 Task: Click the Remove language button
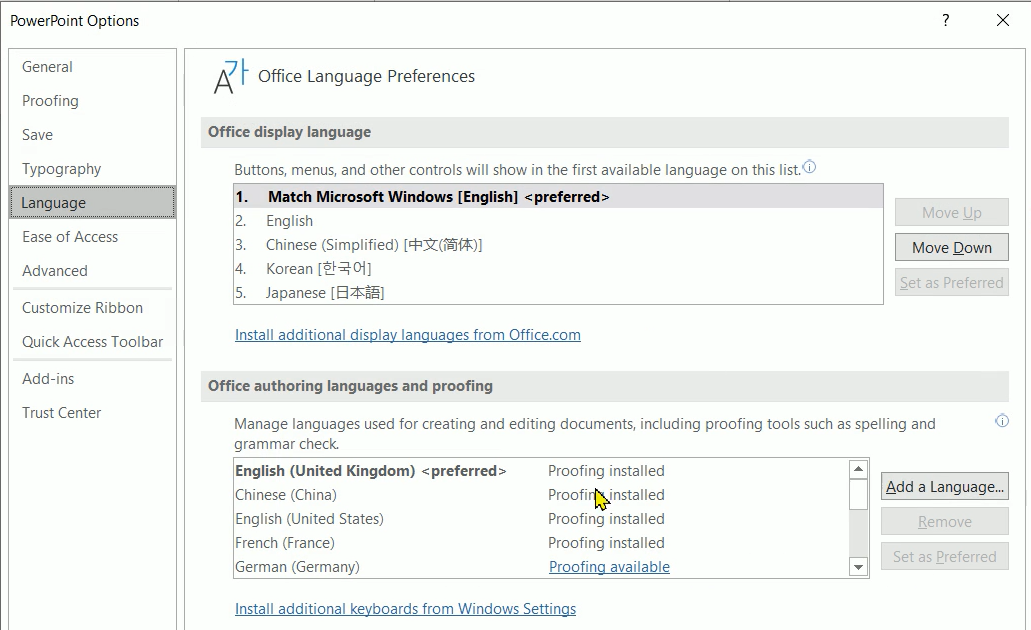tap(945, 521)
